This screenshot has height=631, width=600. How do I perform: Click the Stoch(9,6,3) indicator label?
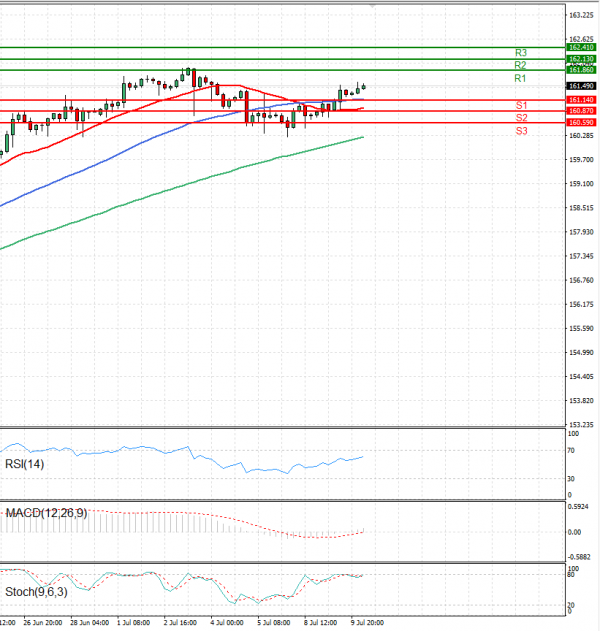coord(36,592)
